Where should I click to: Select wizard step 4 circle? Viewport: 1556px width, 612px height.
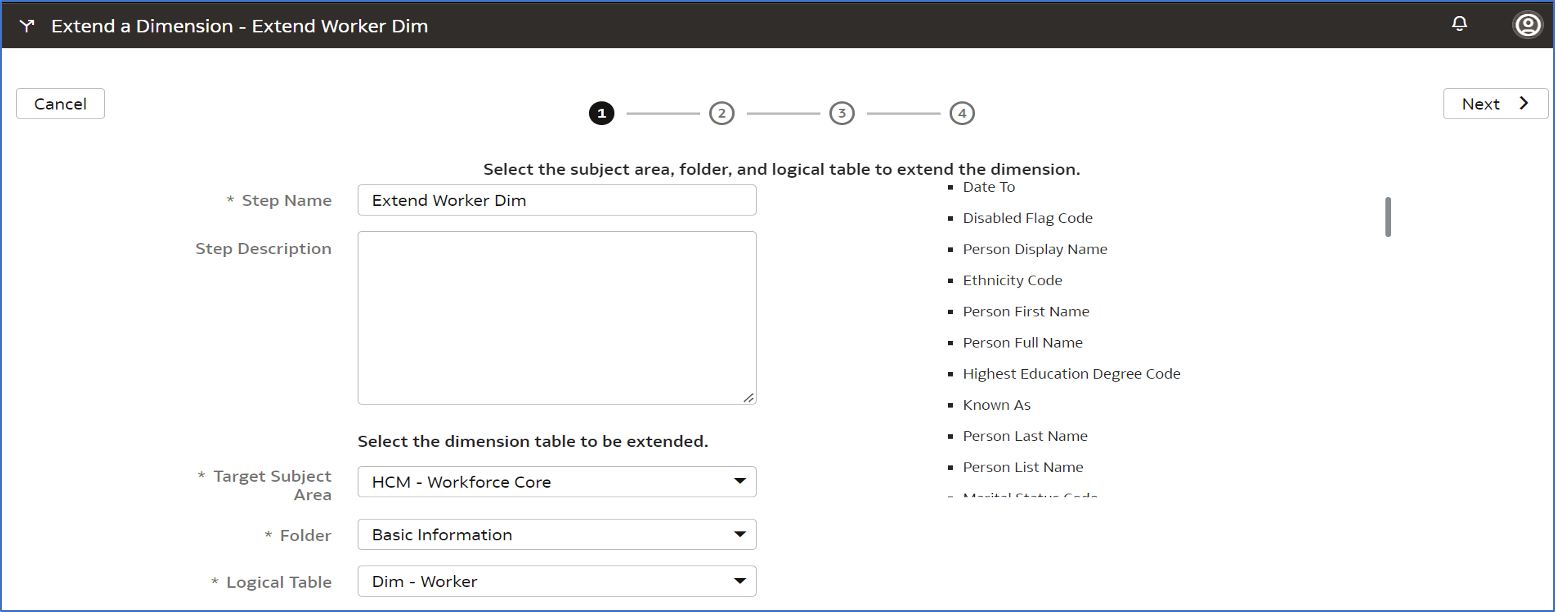coord(961,114)
